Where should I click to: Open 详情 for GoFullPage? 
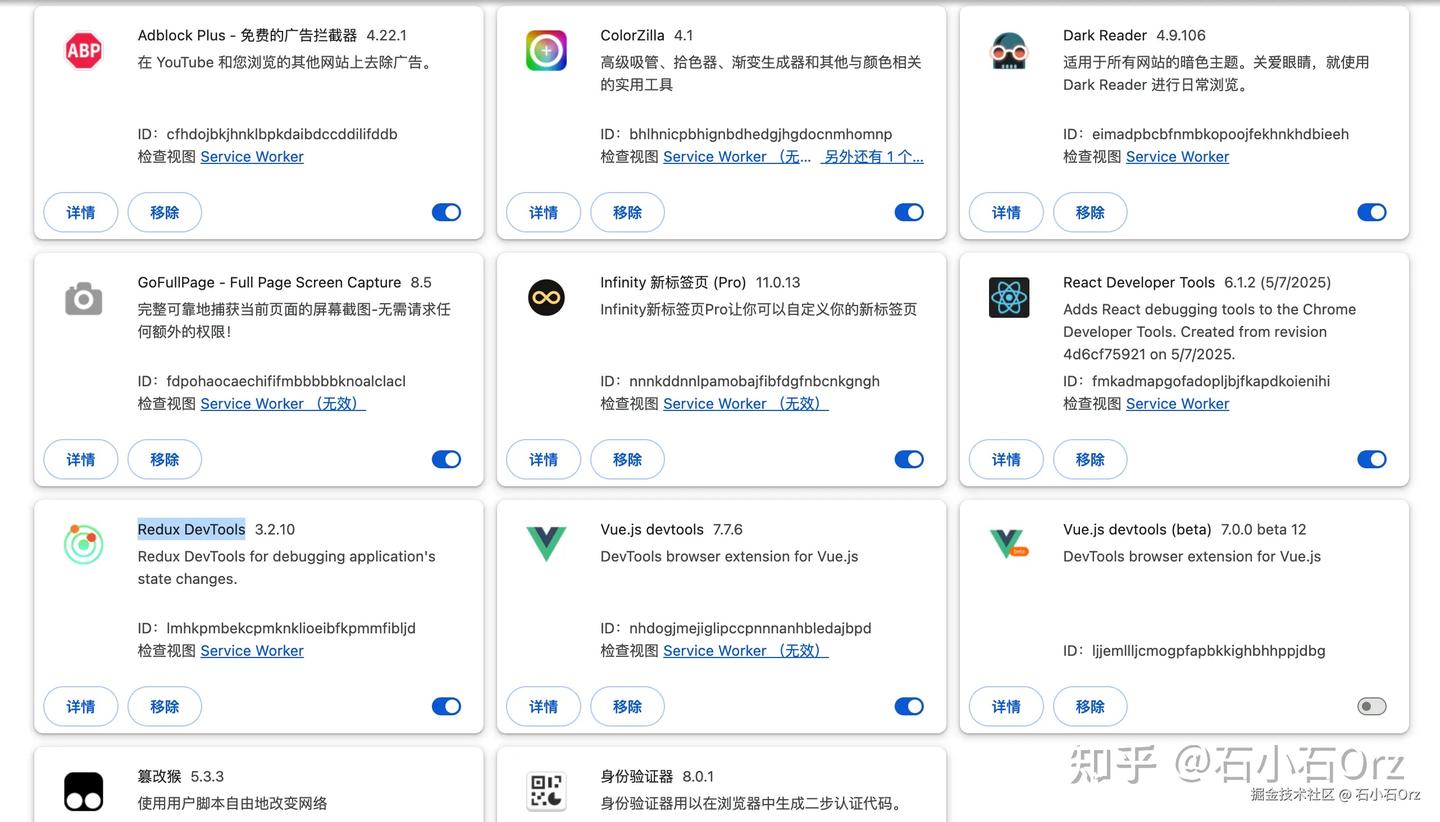click(x=81, y=459)
